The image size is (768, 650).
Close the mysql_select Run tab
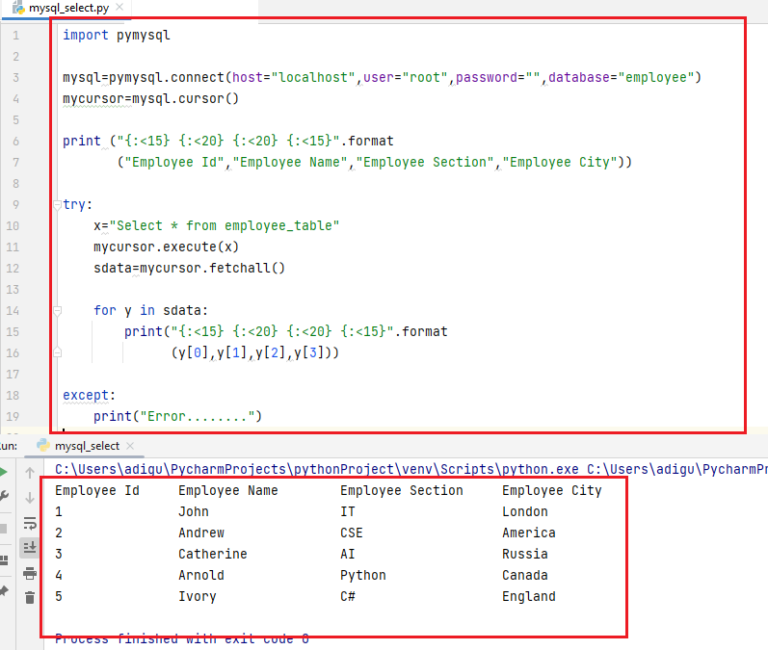coord(130,446)
